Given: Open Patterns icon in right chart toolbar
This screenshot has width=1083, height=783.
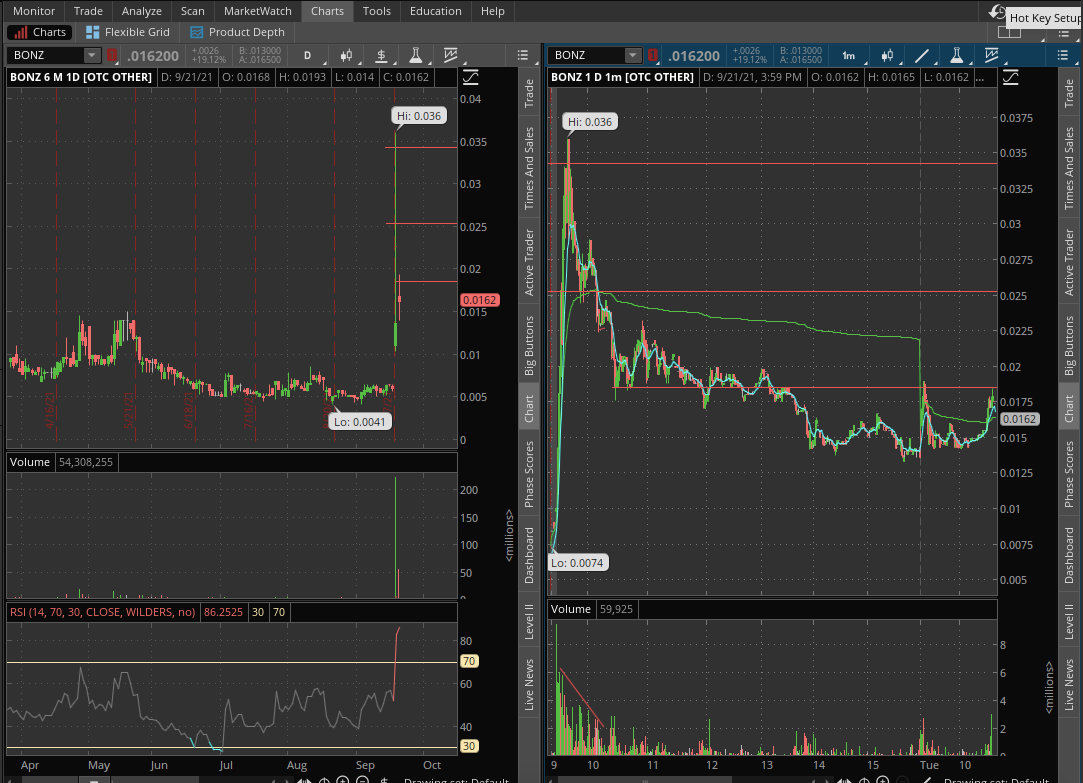Looking at the screenshot, I should [x=991, y=55].
